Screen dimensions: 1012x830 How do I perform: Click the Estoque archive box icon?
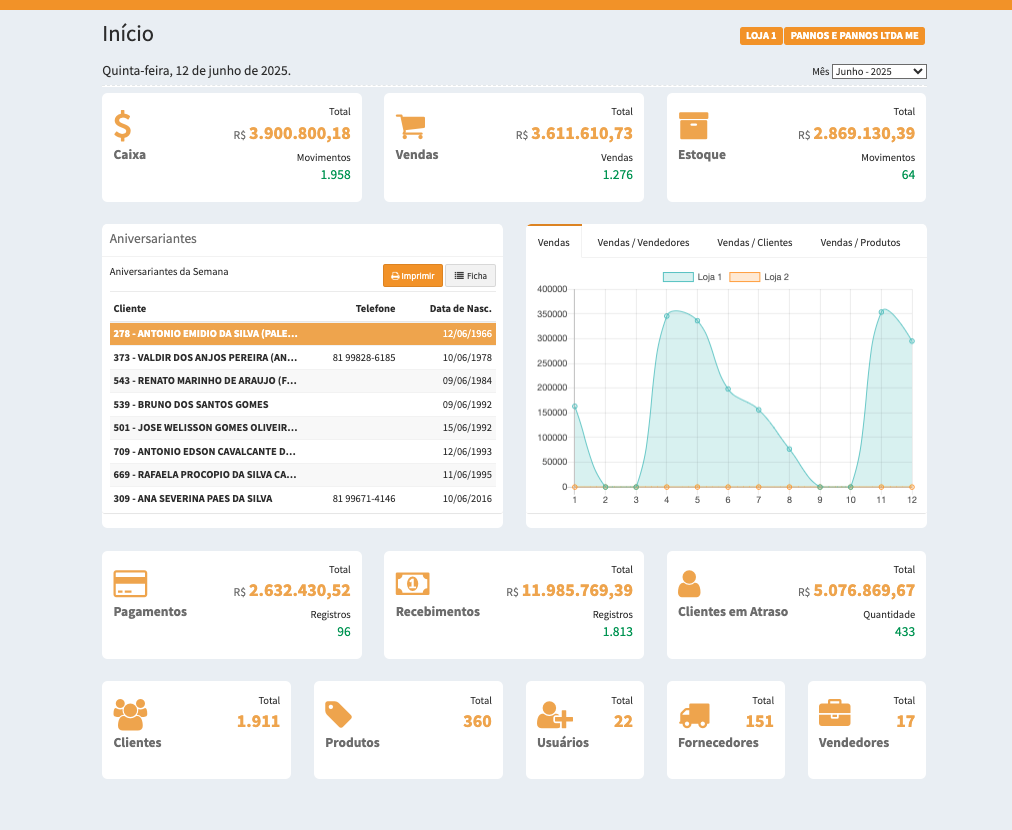pos(693,126)
